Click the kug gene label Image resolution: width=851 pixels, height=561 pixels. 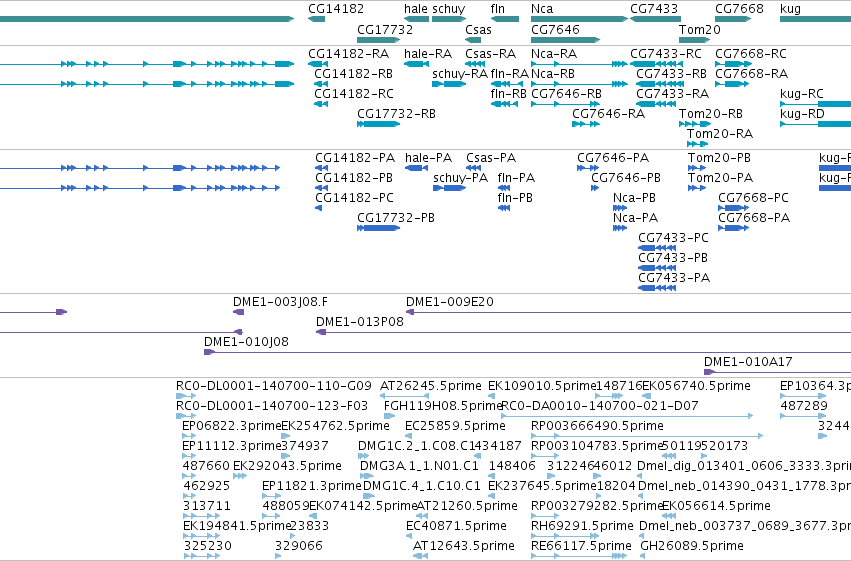(790, 9)
